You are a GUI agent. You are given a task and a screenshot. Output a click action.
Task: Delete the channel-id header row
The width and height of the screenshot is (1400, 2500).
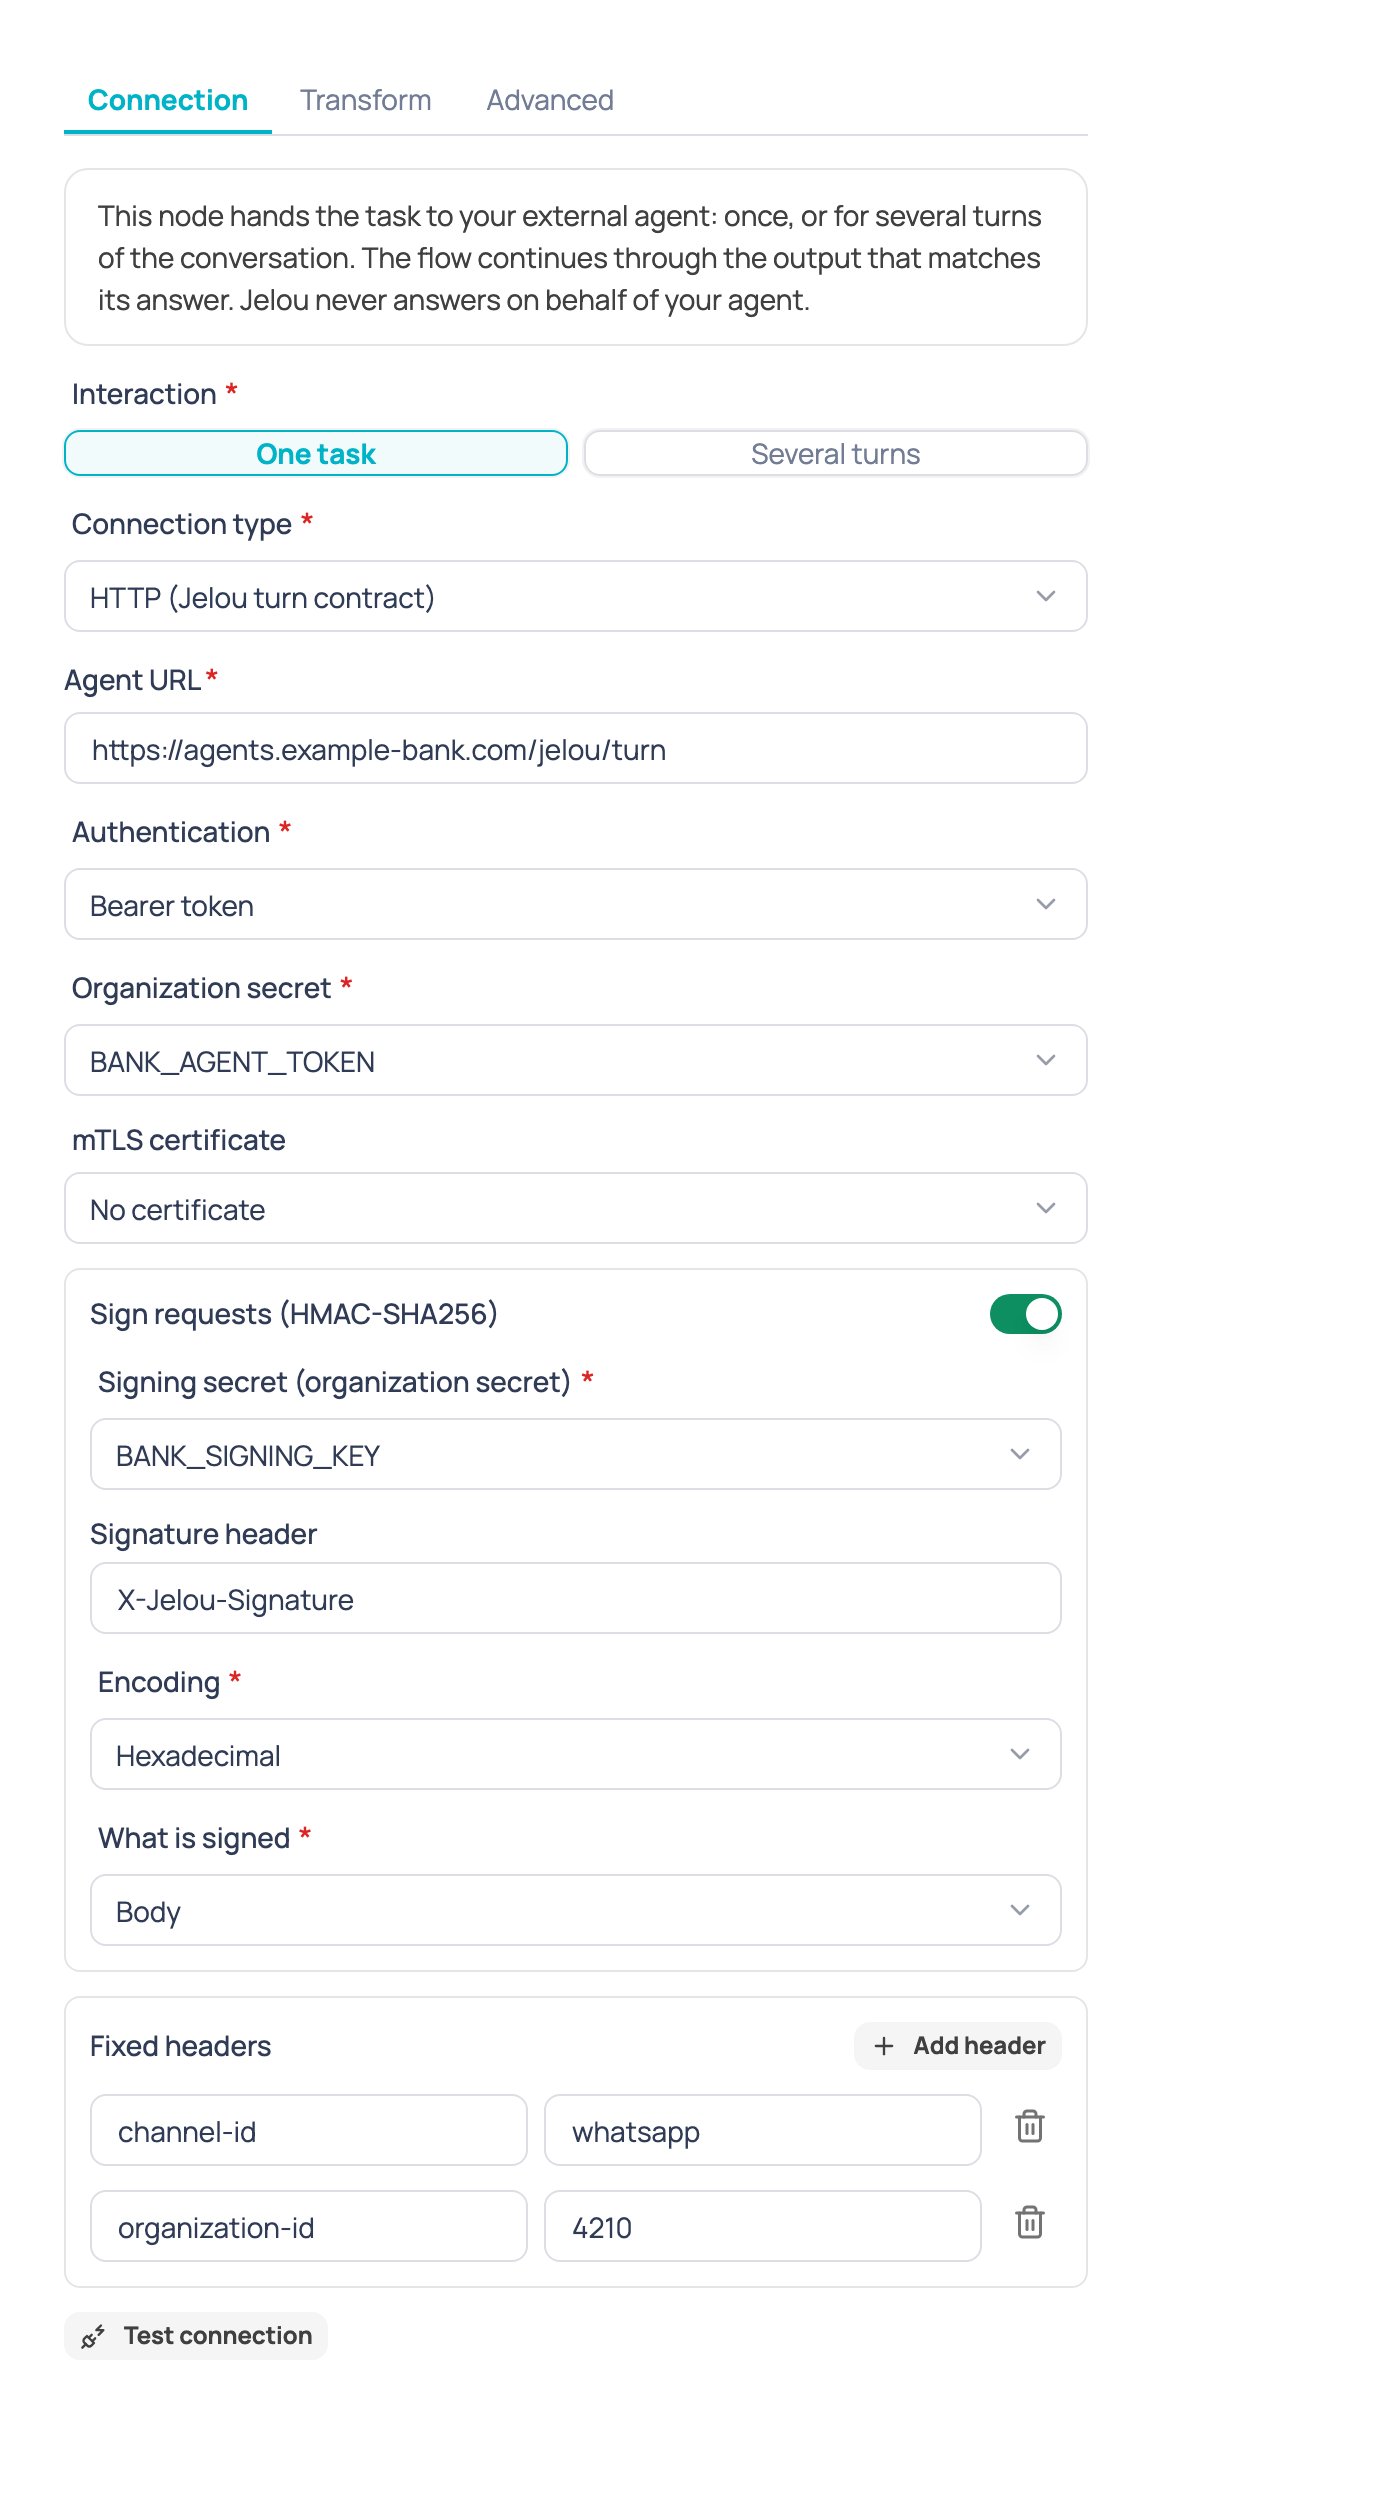pyautogui.click(x=1029, y=2127)
